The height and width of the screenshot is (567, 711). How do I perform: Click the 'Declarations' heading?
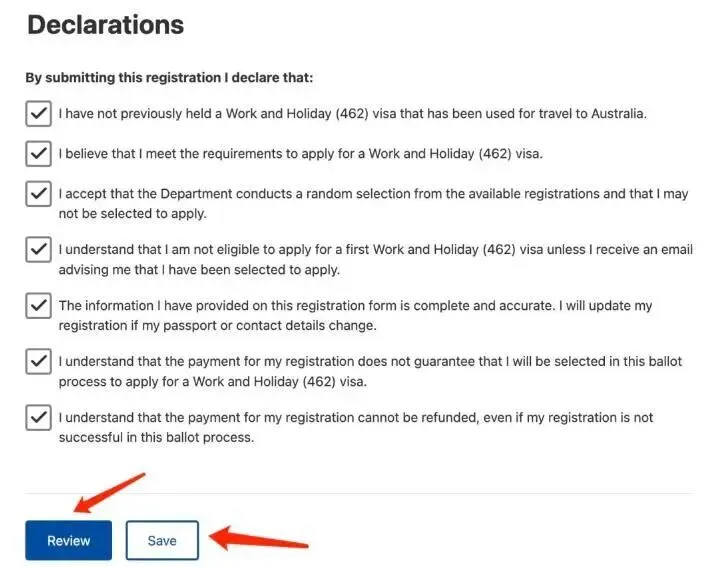pyautogui.click(x=106, y=25)
